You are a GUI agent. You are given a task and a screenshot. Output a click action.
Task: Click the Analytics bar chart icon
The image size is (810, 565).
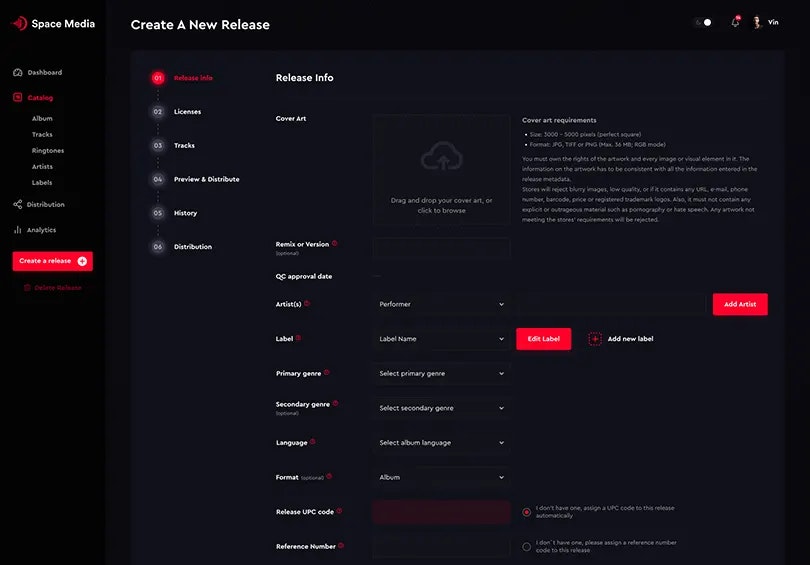18,230
